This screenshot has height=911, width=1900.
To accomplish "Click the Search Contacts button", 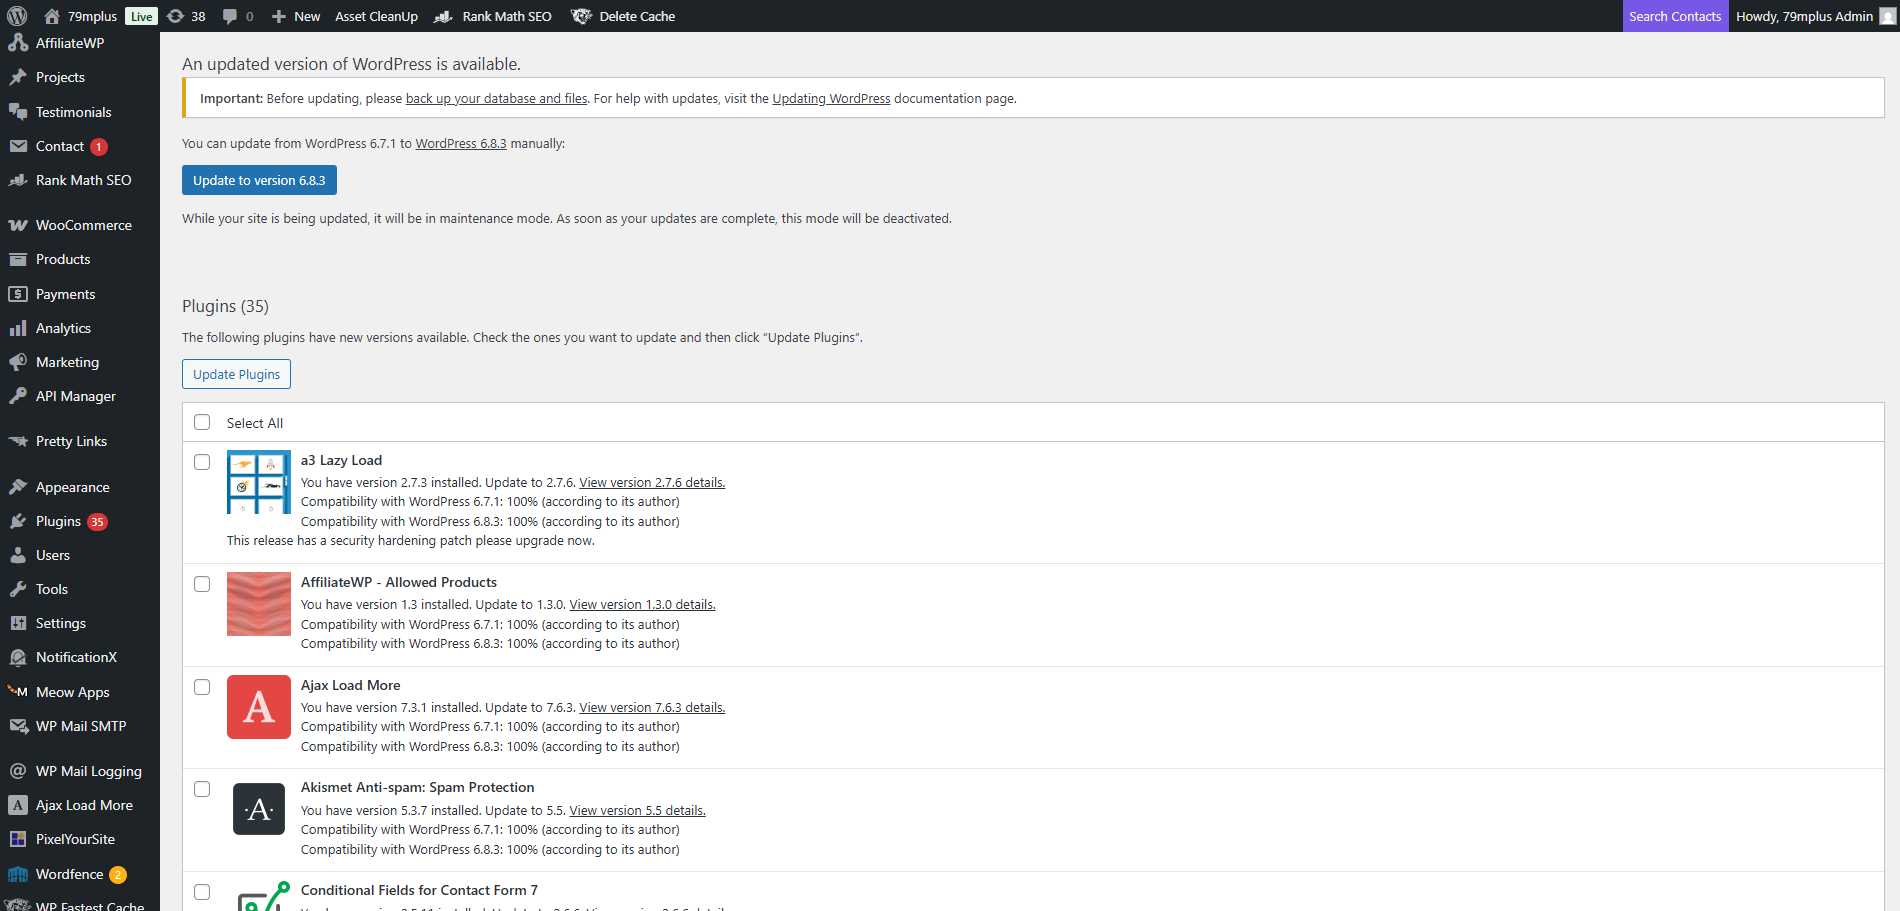I will click(x=1675, y=16).
